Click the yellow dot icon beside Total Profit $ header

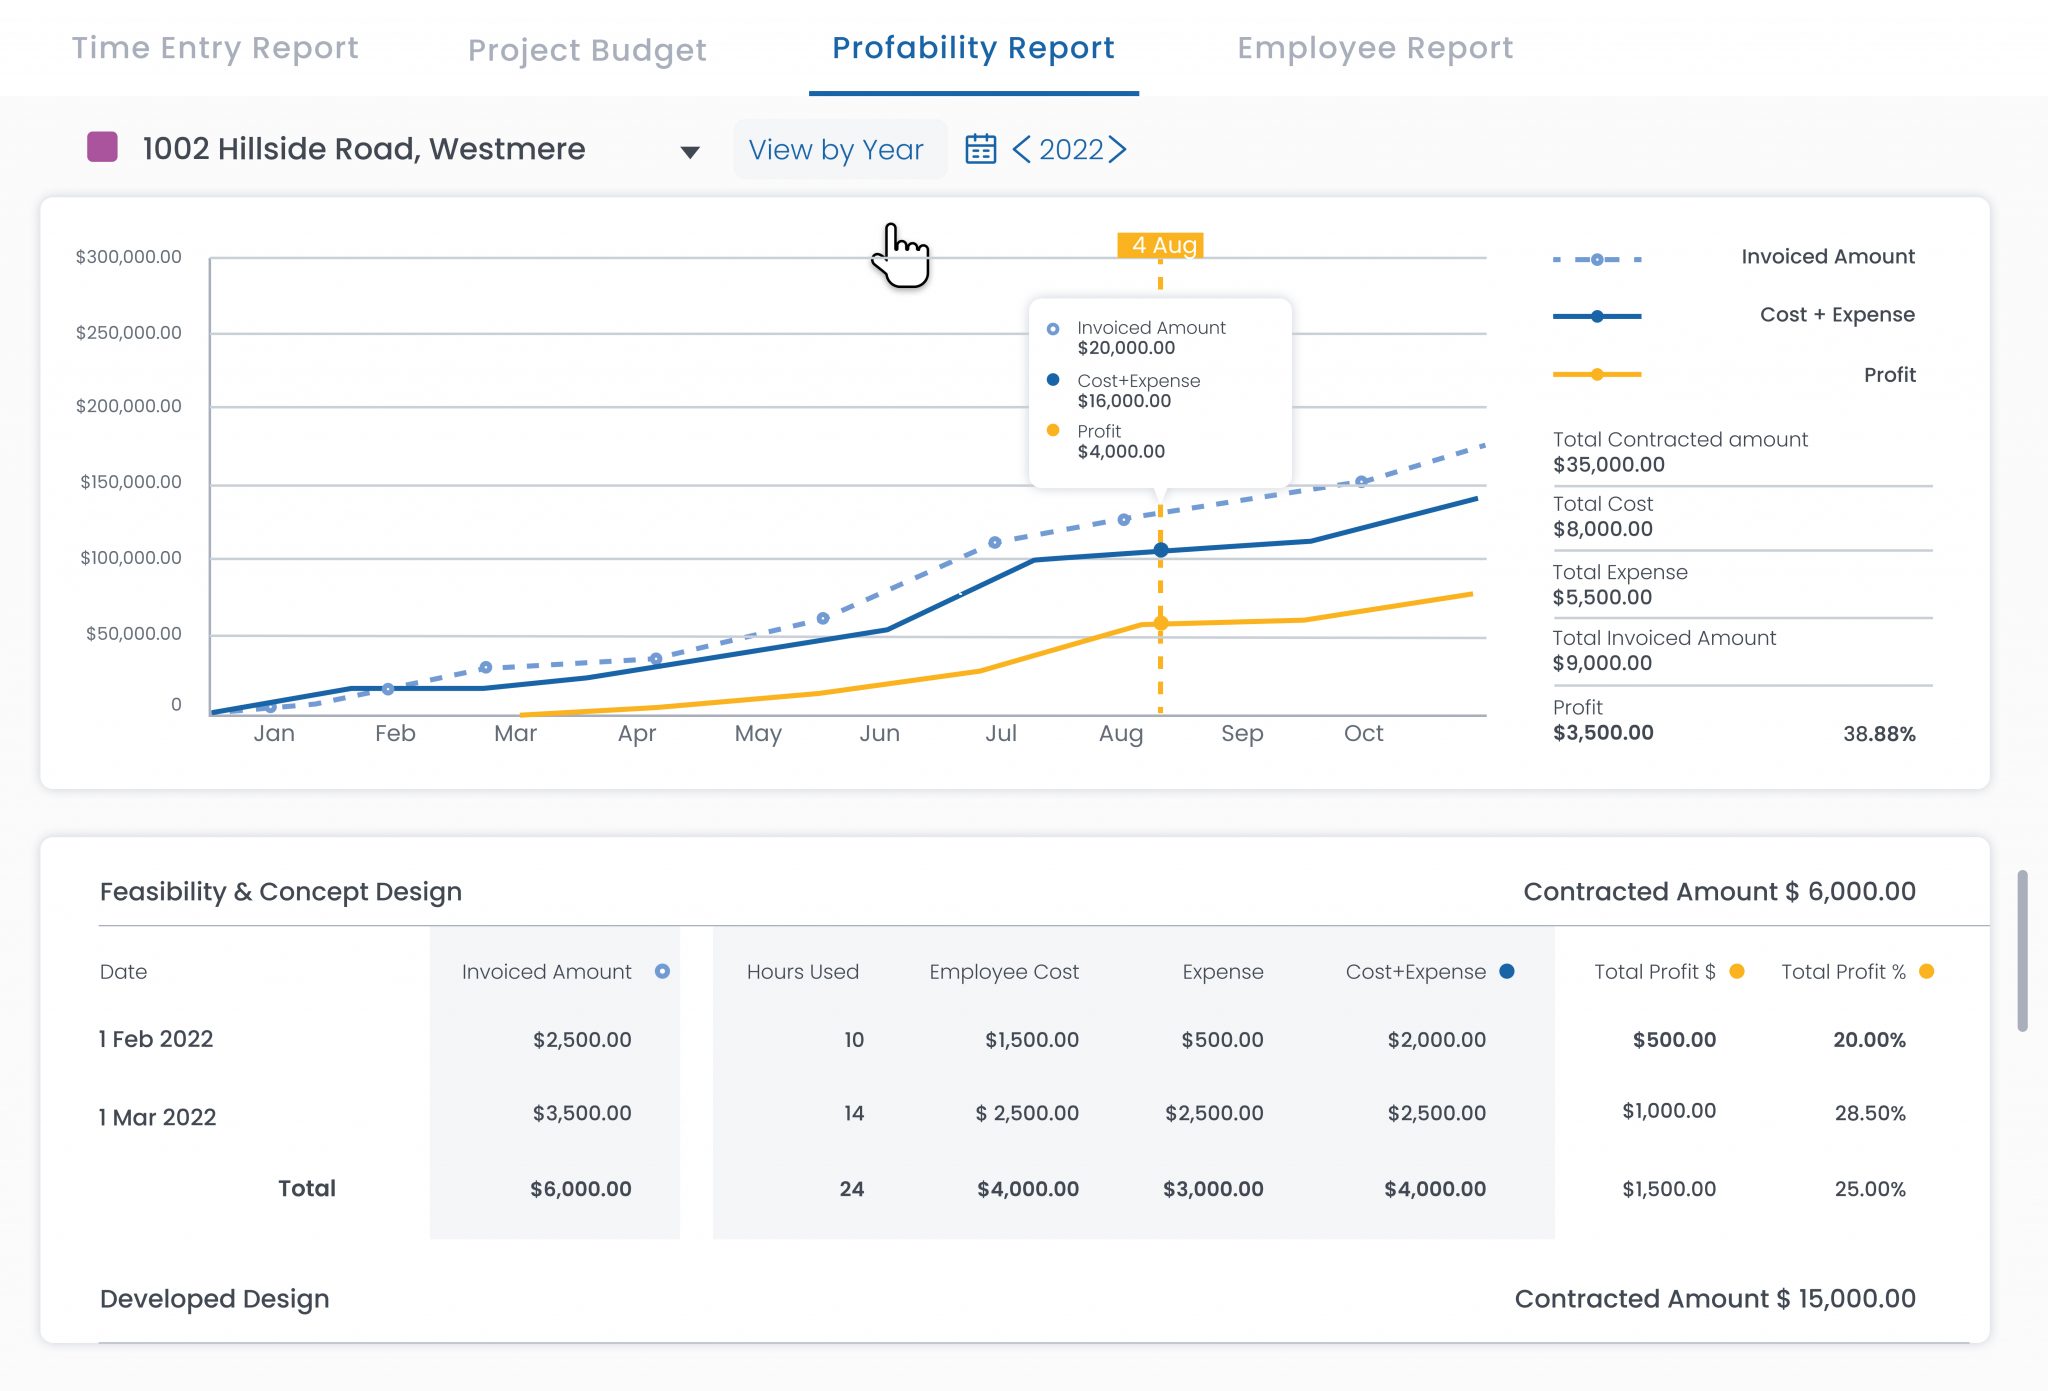pos(1738,971)
